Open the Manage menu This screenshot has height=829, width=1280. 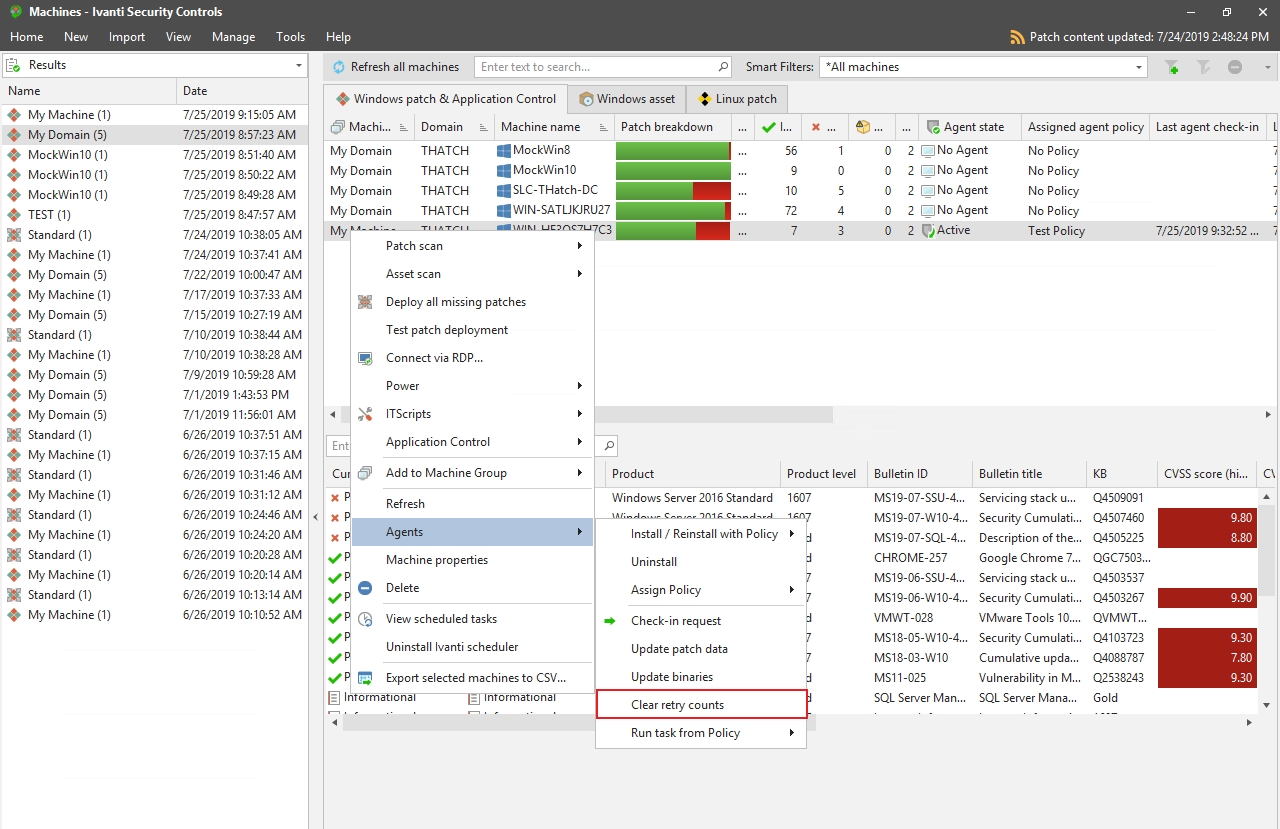(x=233, y=37)
